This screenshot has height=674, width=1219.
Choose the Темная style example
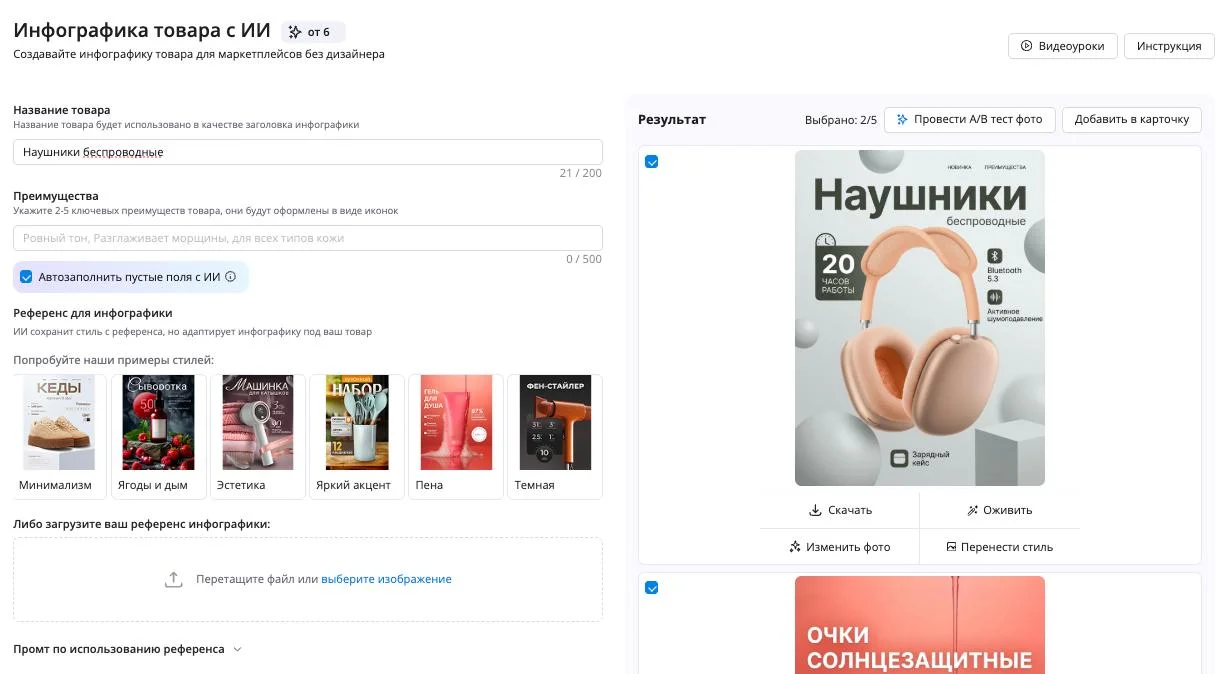pos(555,436)
